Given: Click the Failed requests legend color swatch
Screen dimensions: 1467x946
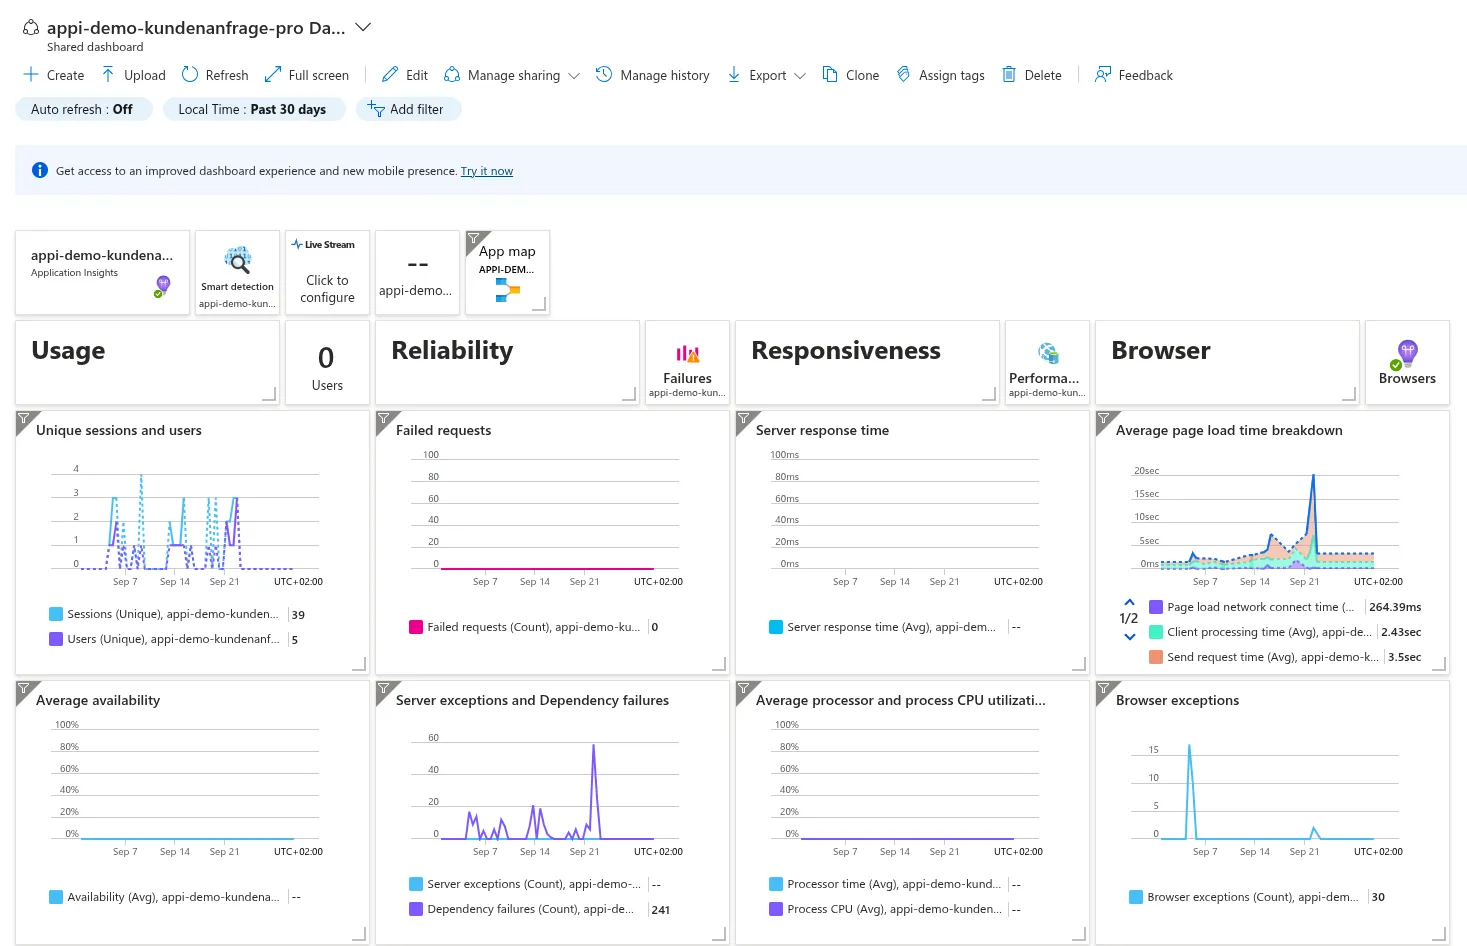Looking at the screenshot, I should pyautogui.click(x=416, y=627).
